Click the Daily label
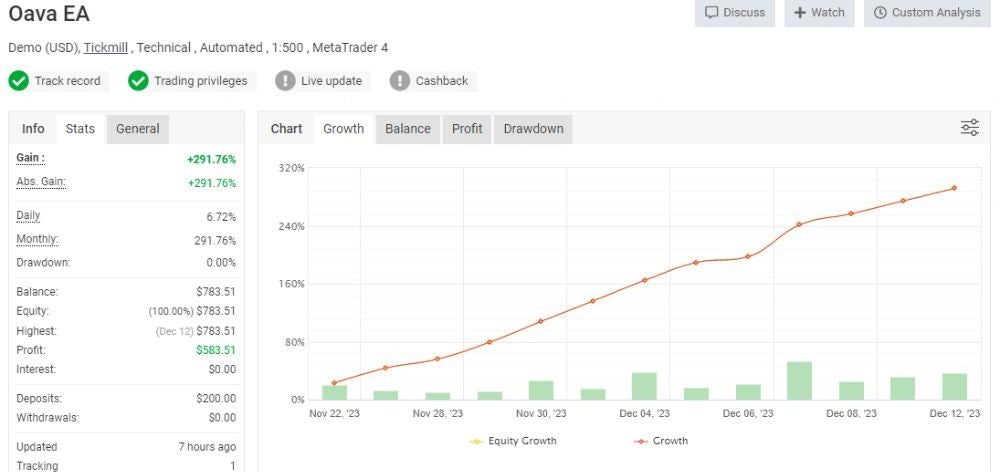 28,216
